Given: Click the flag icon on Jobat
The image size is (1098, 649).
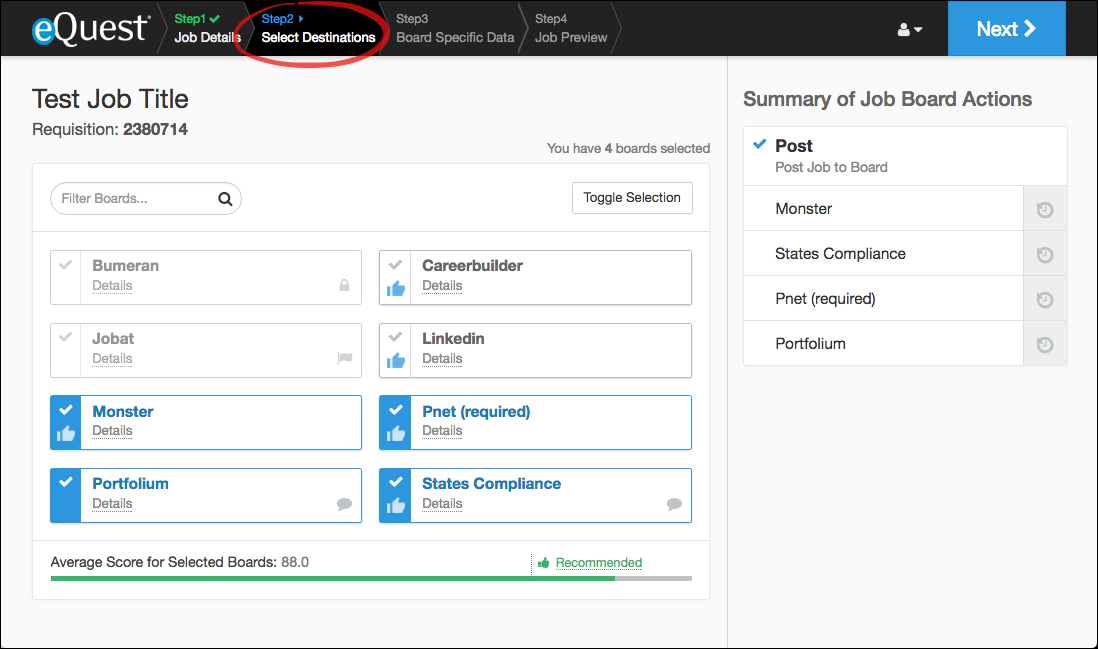Looking at the screenshot, I should 345,359.
